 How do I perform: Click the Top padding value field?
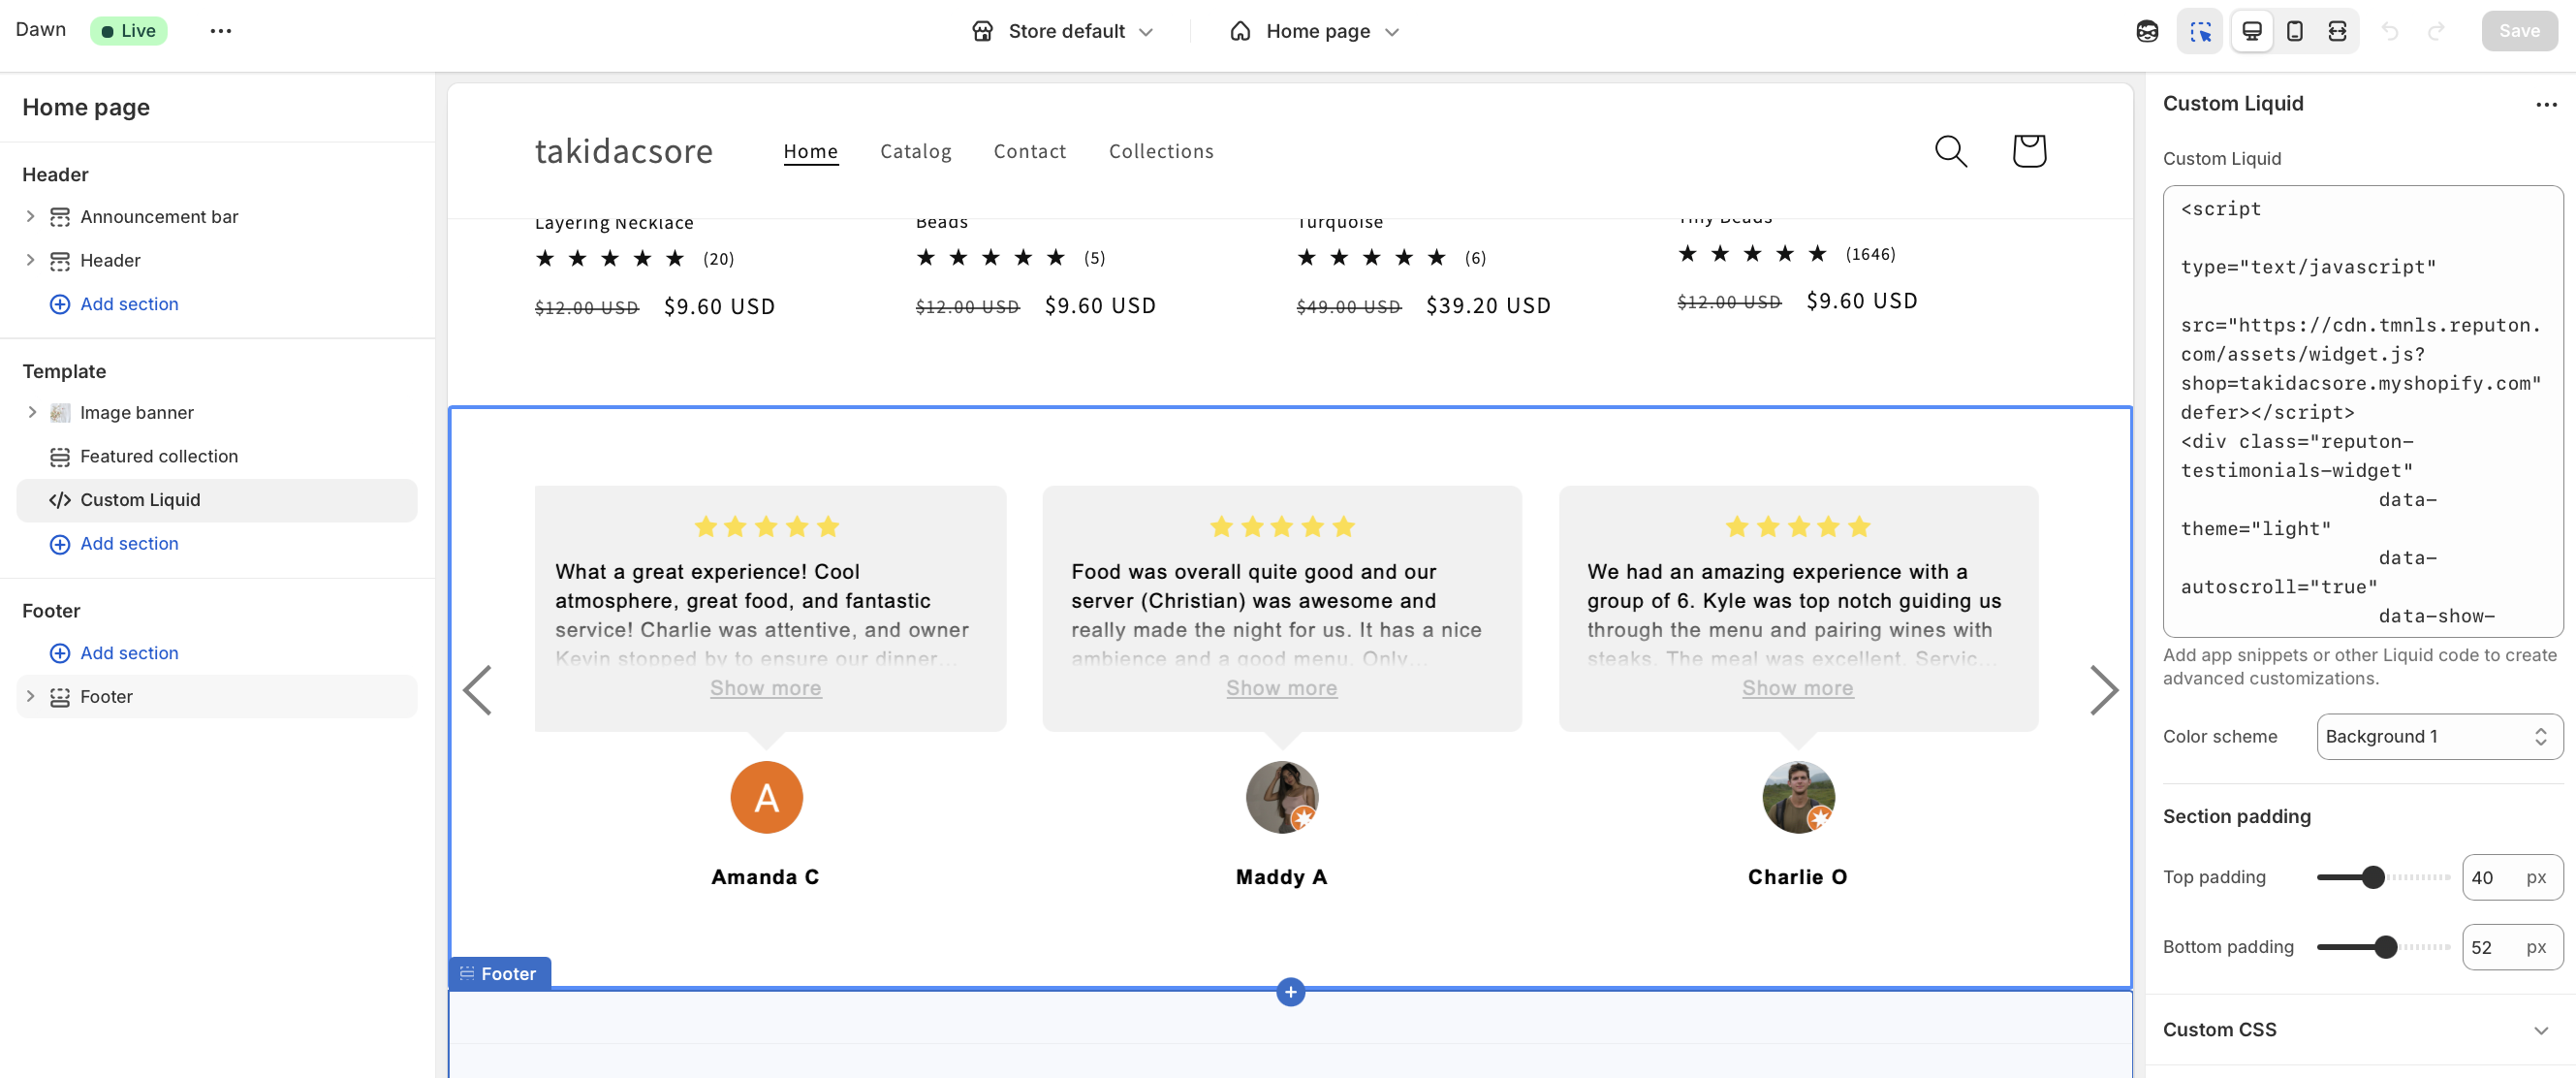pos(2511,877)
